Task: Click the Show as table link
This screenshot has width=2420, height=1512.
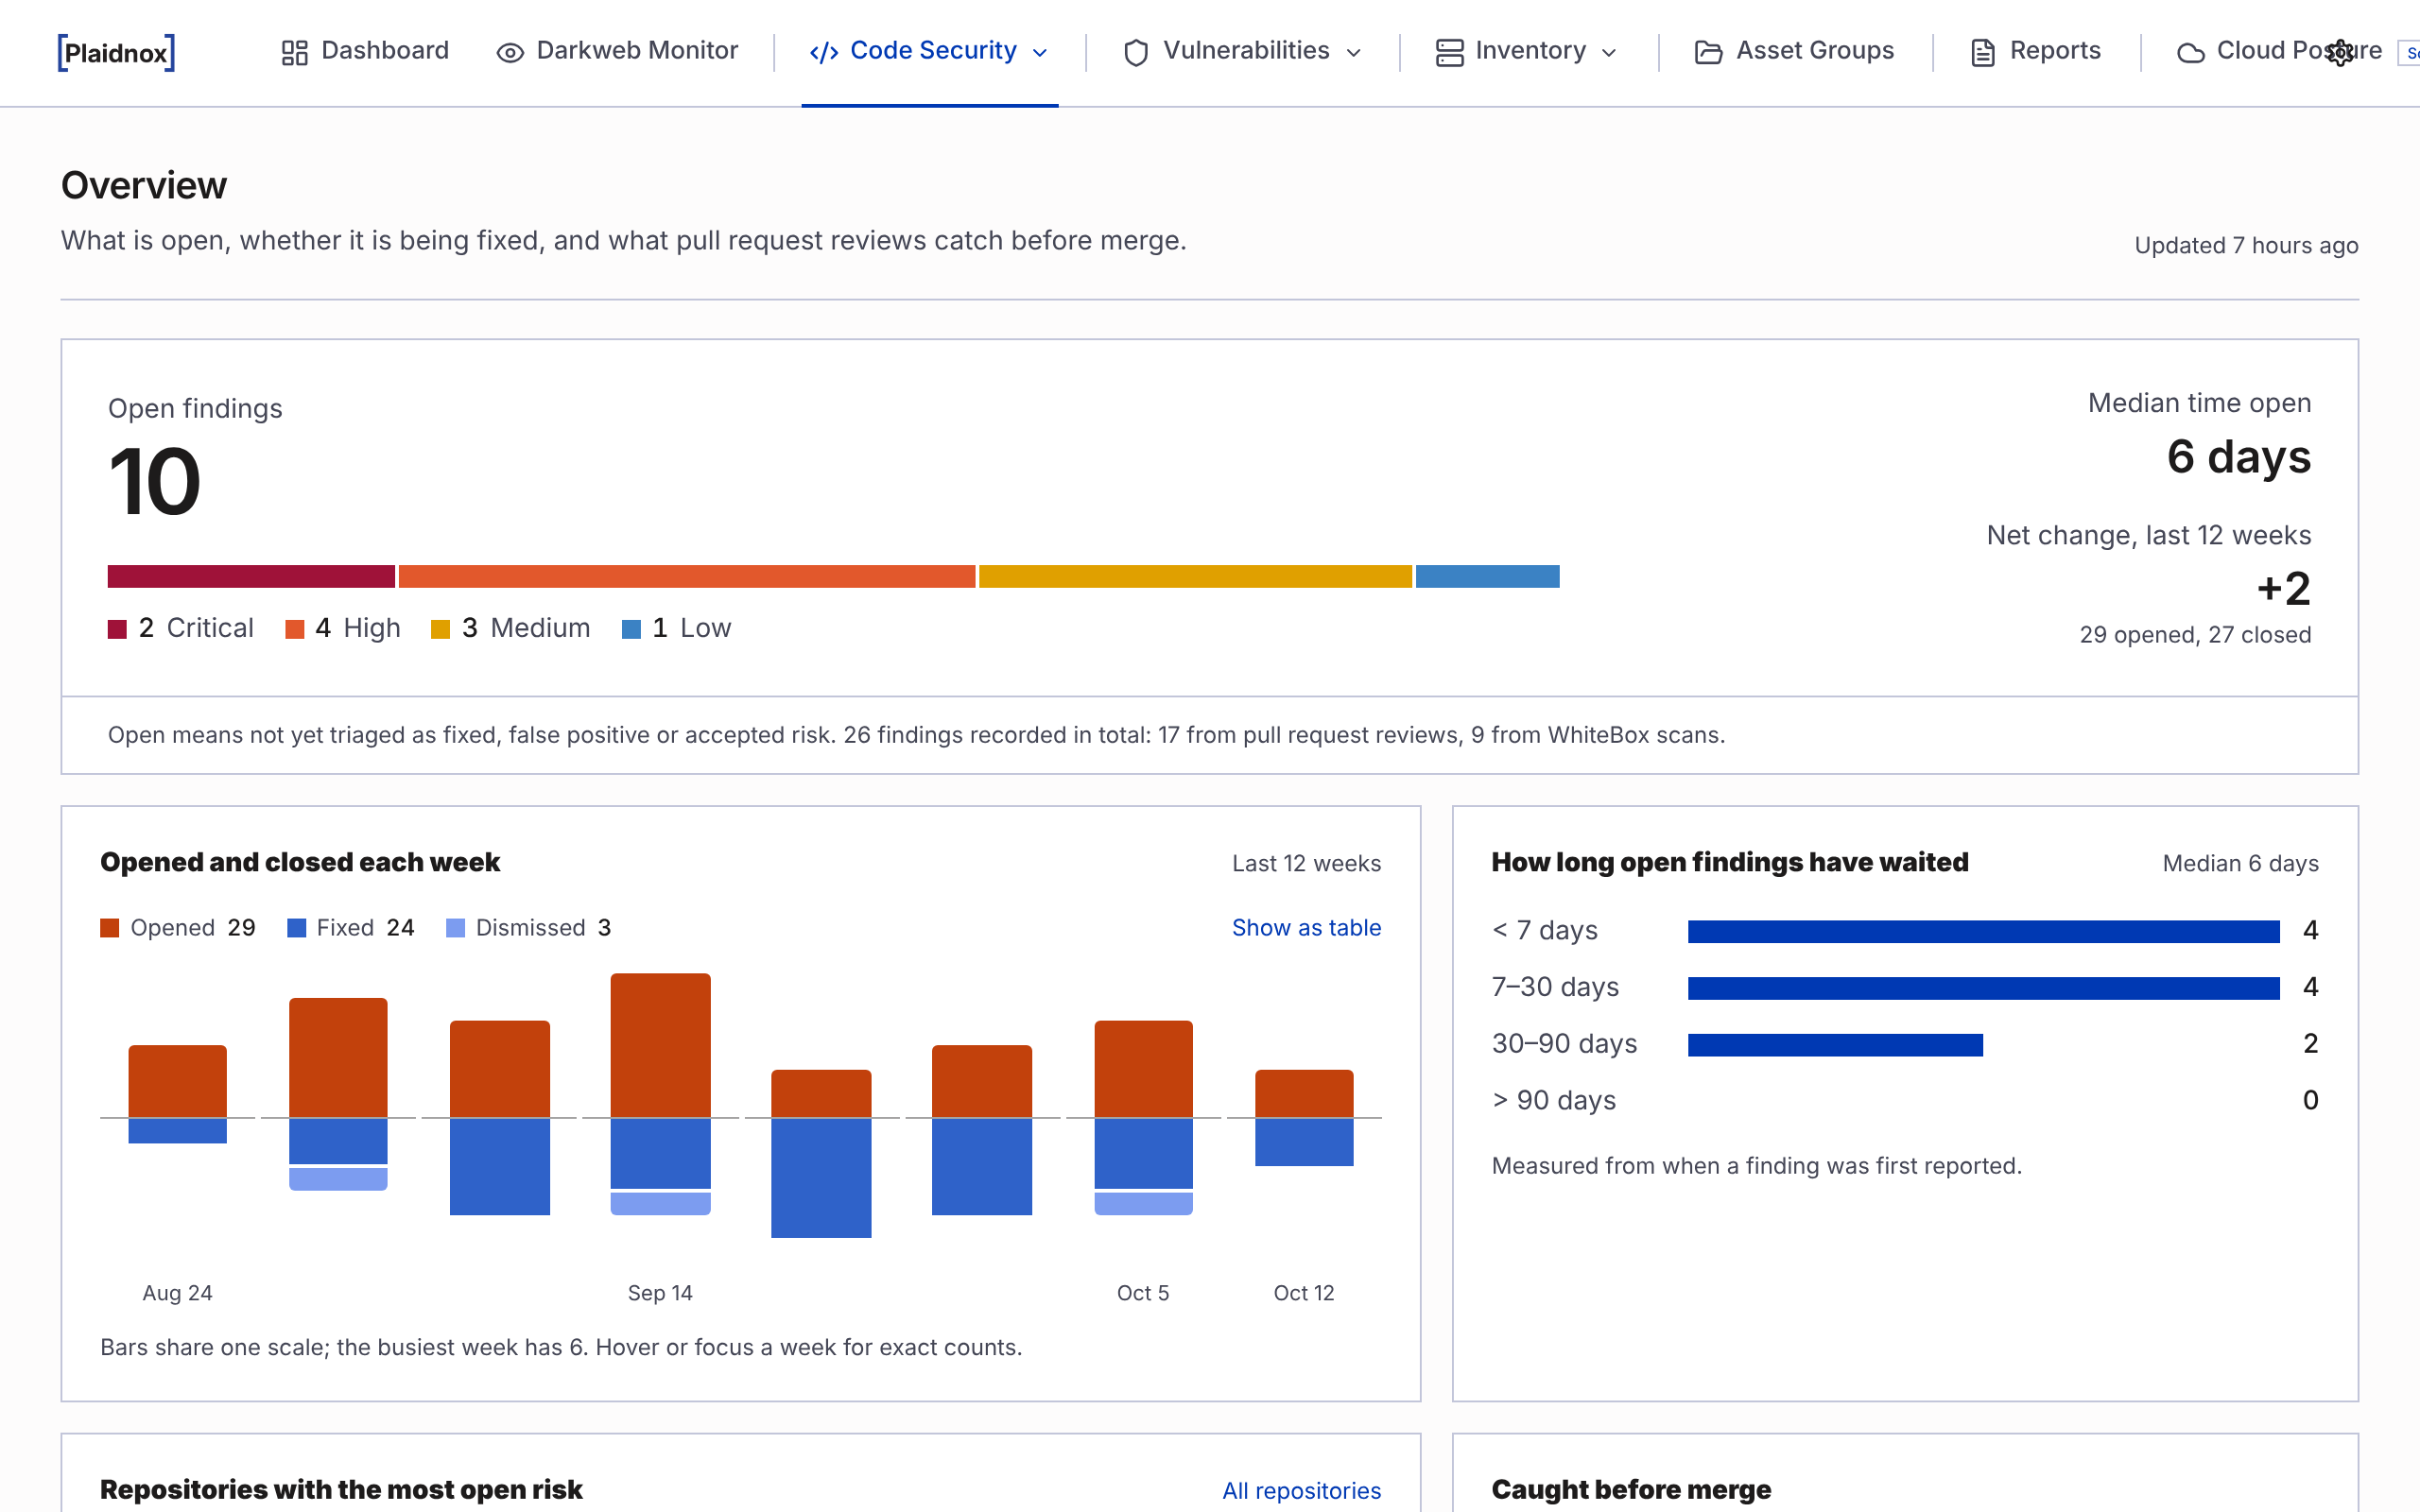Action: tap(1306, 927)
